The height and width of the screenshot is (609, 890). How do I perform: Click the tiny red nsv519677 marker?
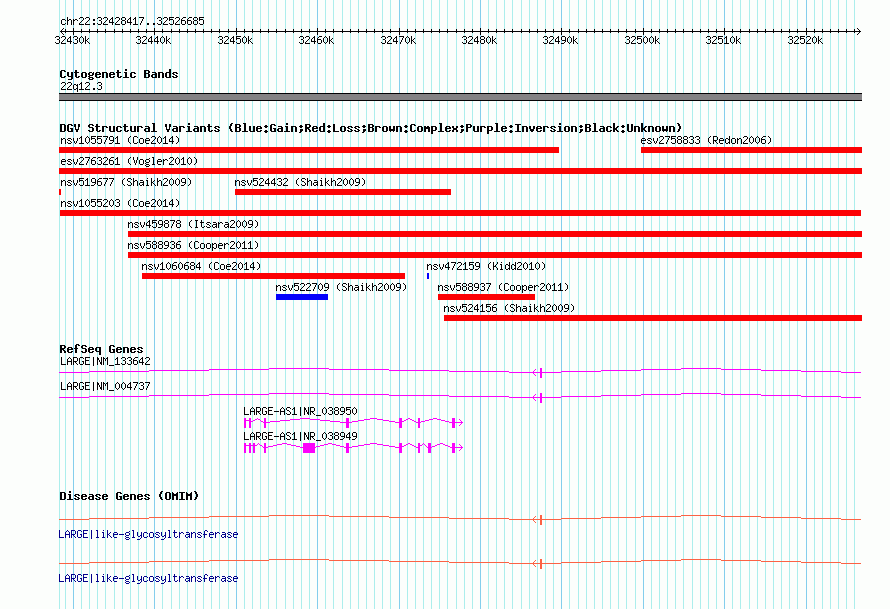click(x=60, y=192)
